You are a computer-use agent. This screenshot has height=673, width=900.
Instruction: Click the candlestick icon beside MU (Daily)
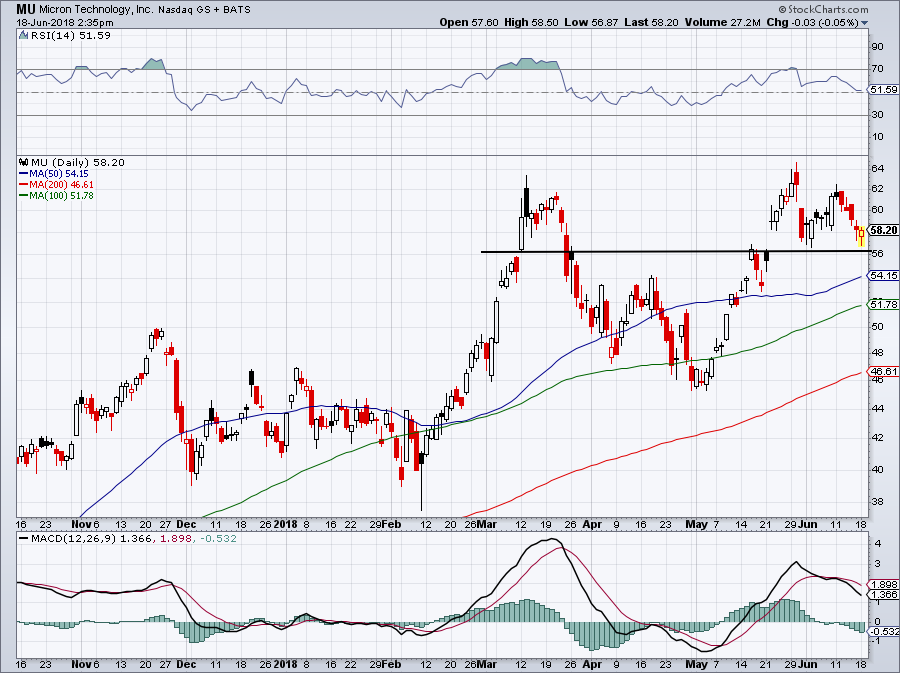pos(23,162)
